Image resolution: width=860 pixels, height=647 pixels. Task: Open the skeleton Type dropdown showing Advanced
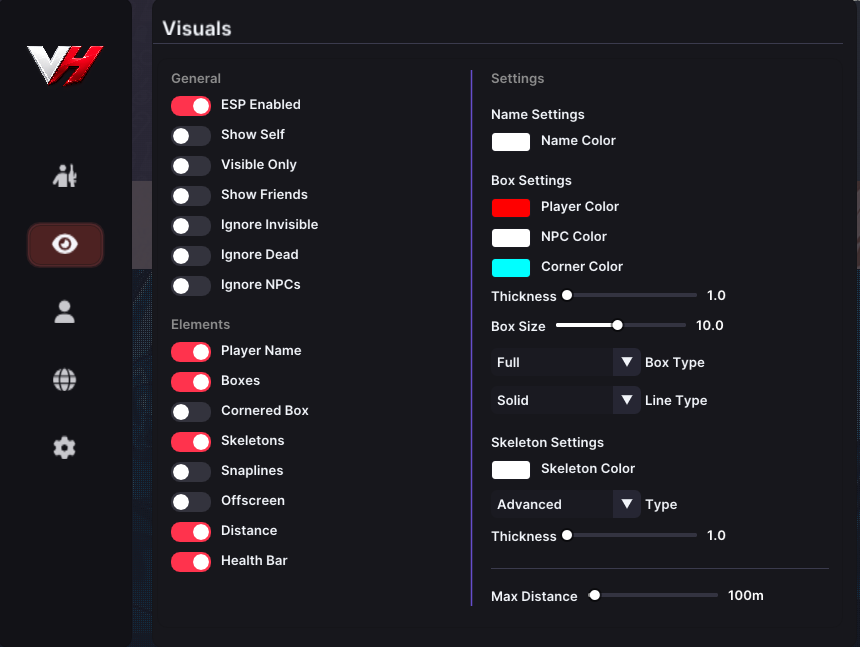[565, 504]
